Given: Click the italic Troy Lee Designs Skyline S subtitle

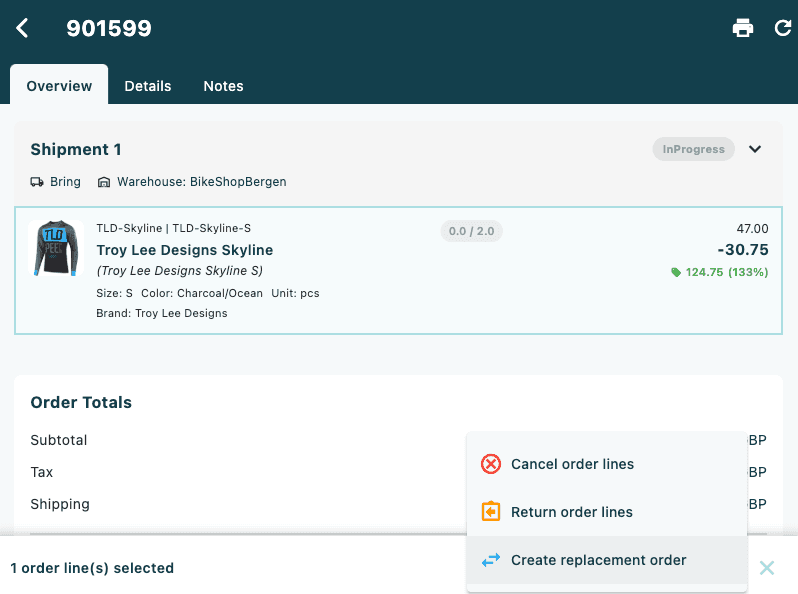Looking at the screenshot, I should [x=180, y=270].
